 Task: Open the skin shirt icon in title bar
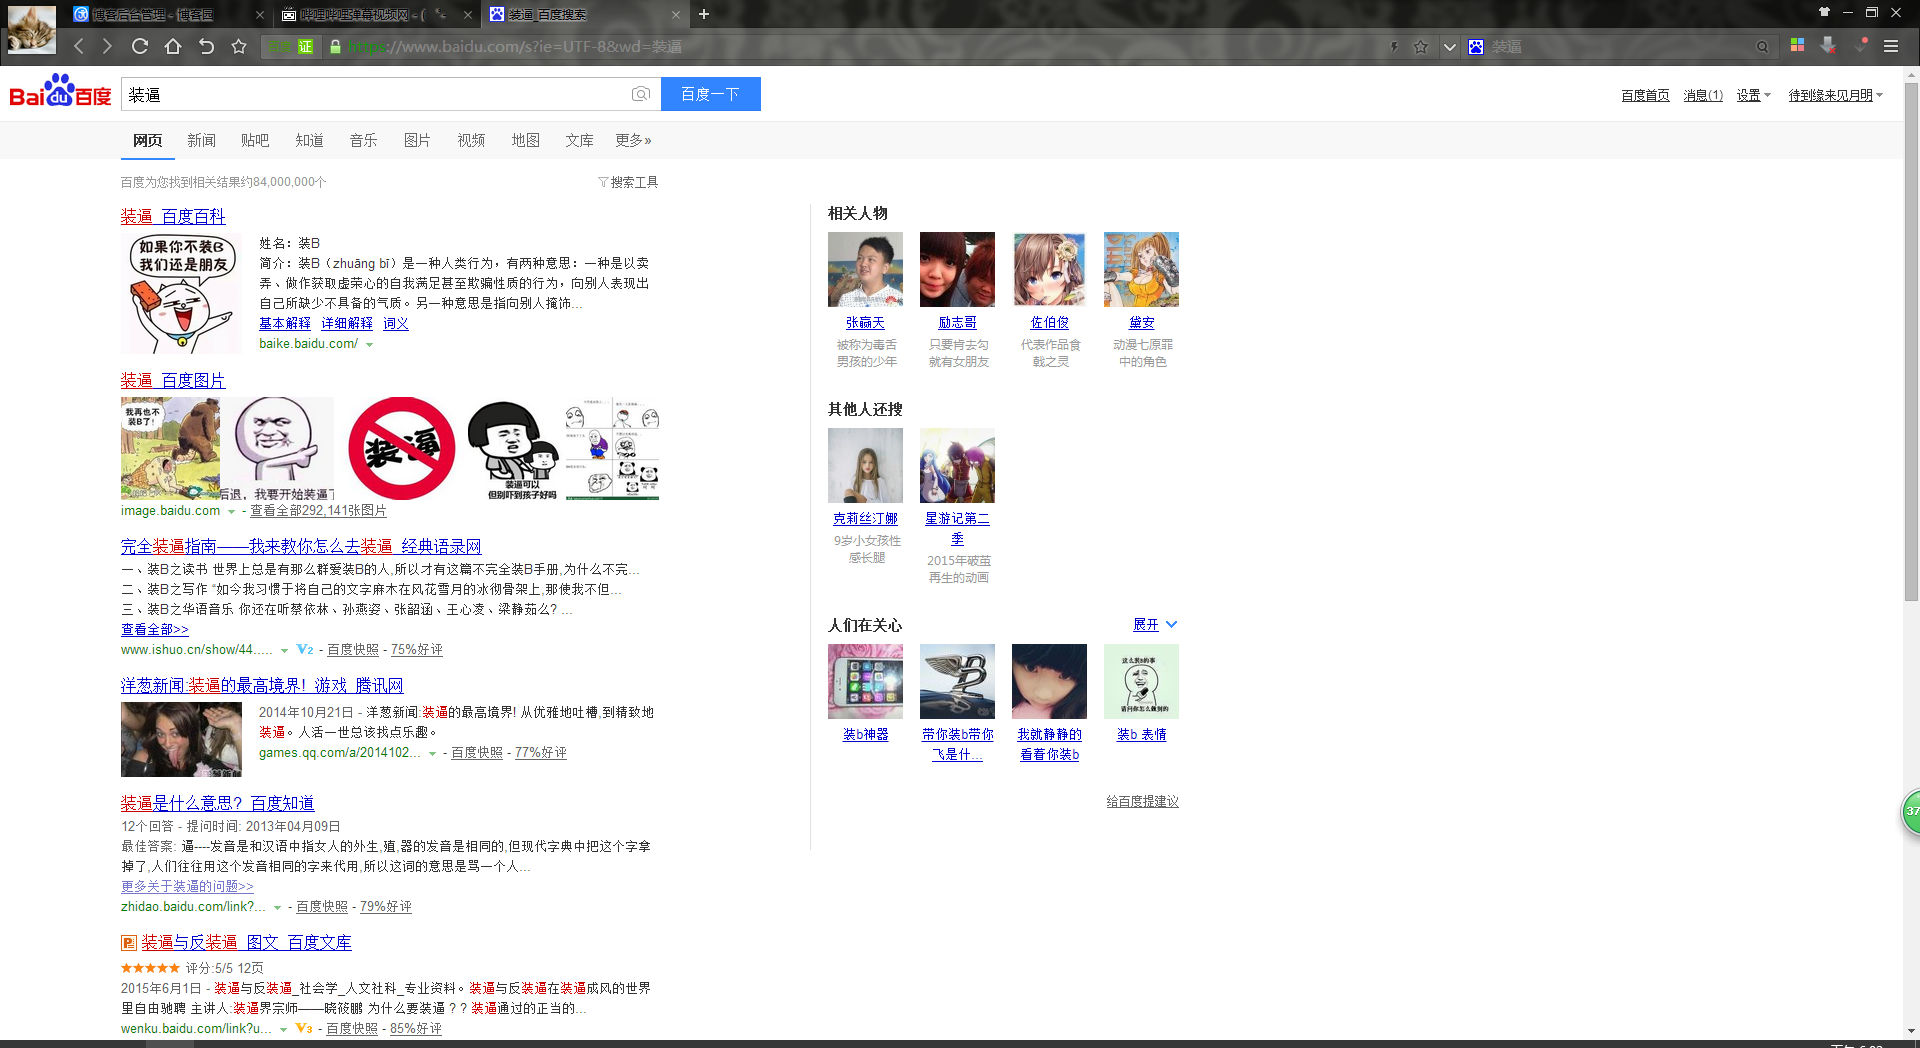pos(1824,12)
